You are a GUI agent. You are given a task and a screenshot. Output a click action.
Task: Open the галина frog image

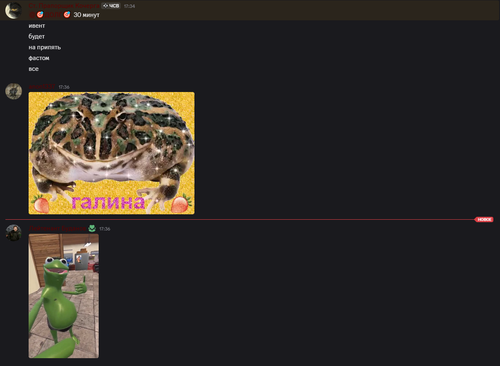click(x=112, y=153)
